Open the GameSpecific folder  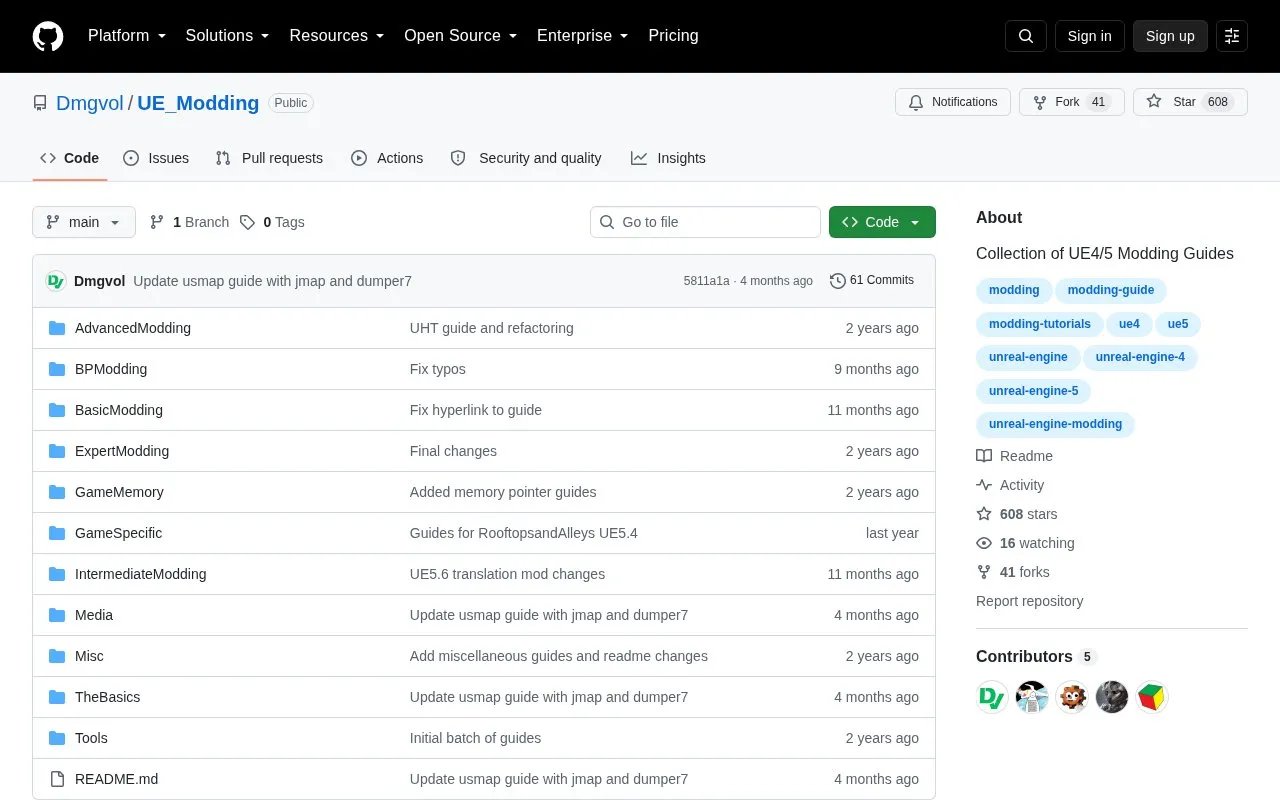tap(118, 533)
